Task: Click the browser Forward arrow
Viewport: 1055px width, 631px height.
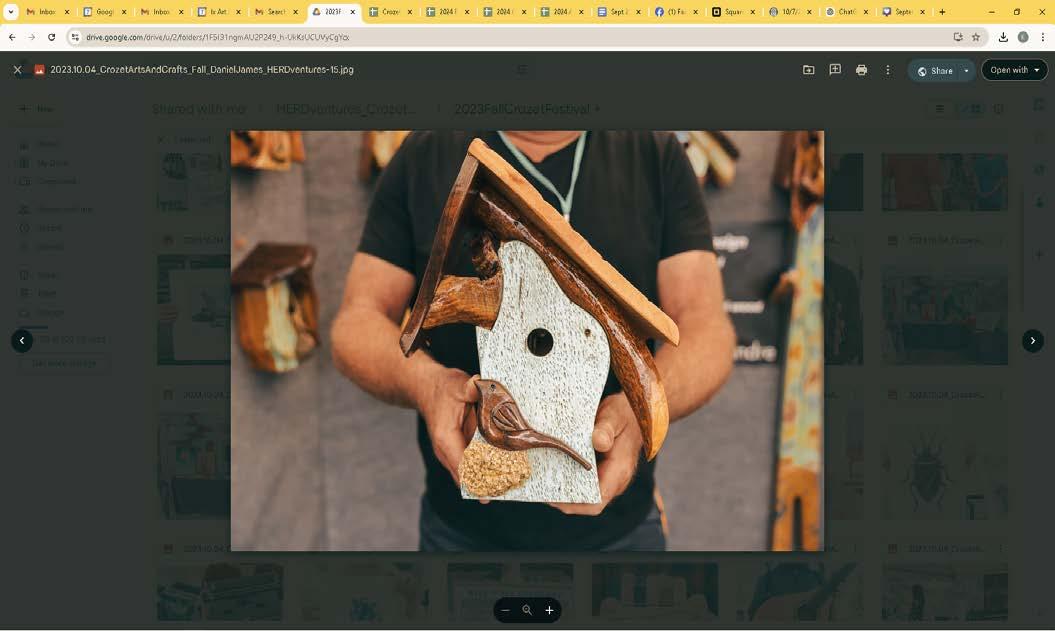Action: pyautogui.click(x=32, y=37)
